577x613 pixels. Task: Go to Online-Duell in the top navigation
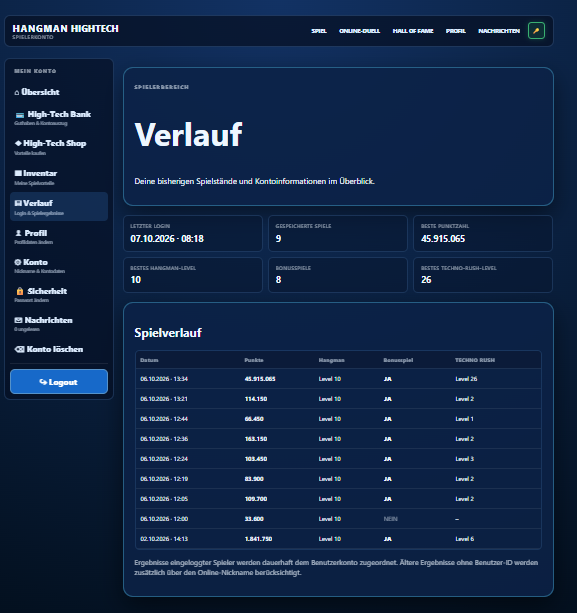pyautogui.click(x=359, y=31)
